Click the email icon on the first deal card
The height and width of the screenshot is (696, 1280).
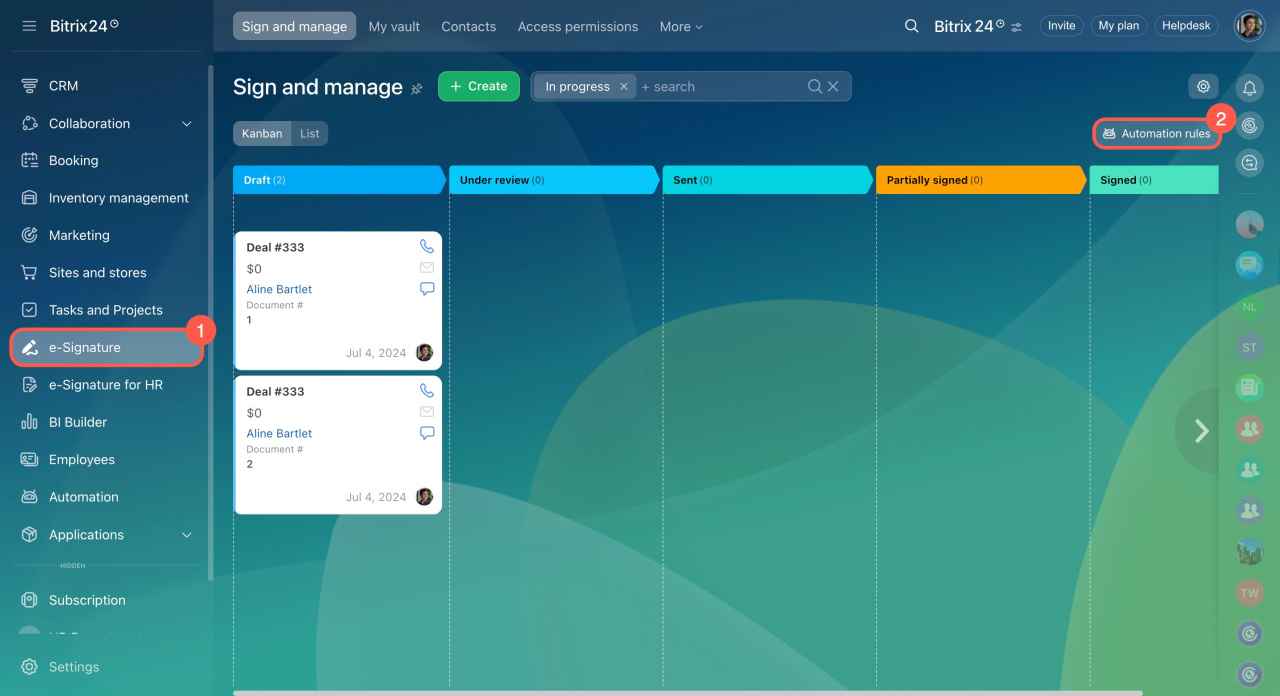[427, 268]
